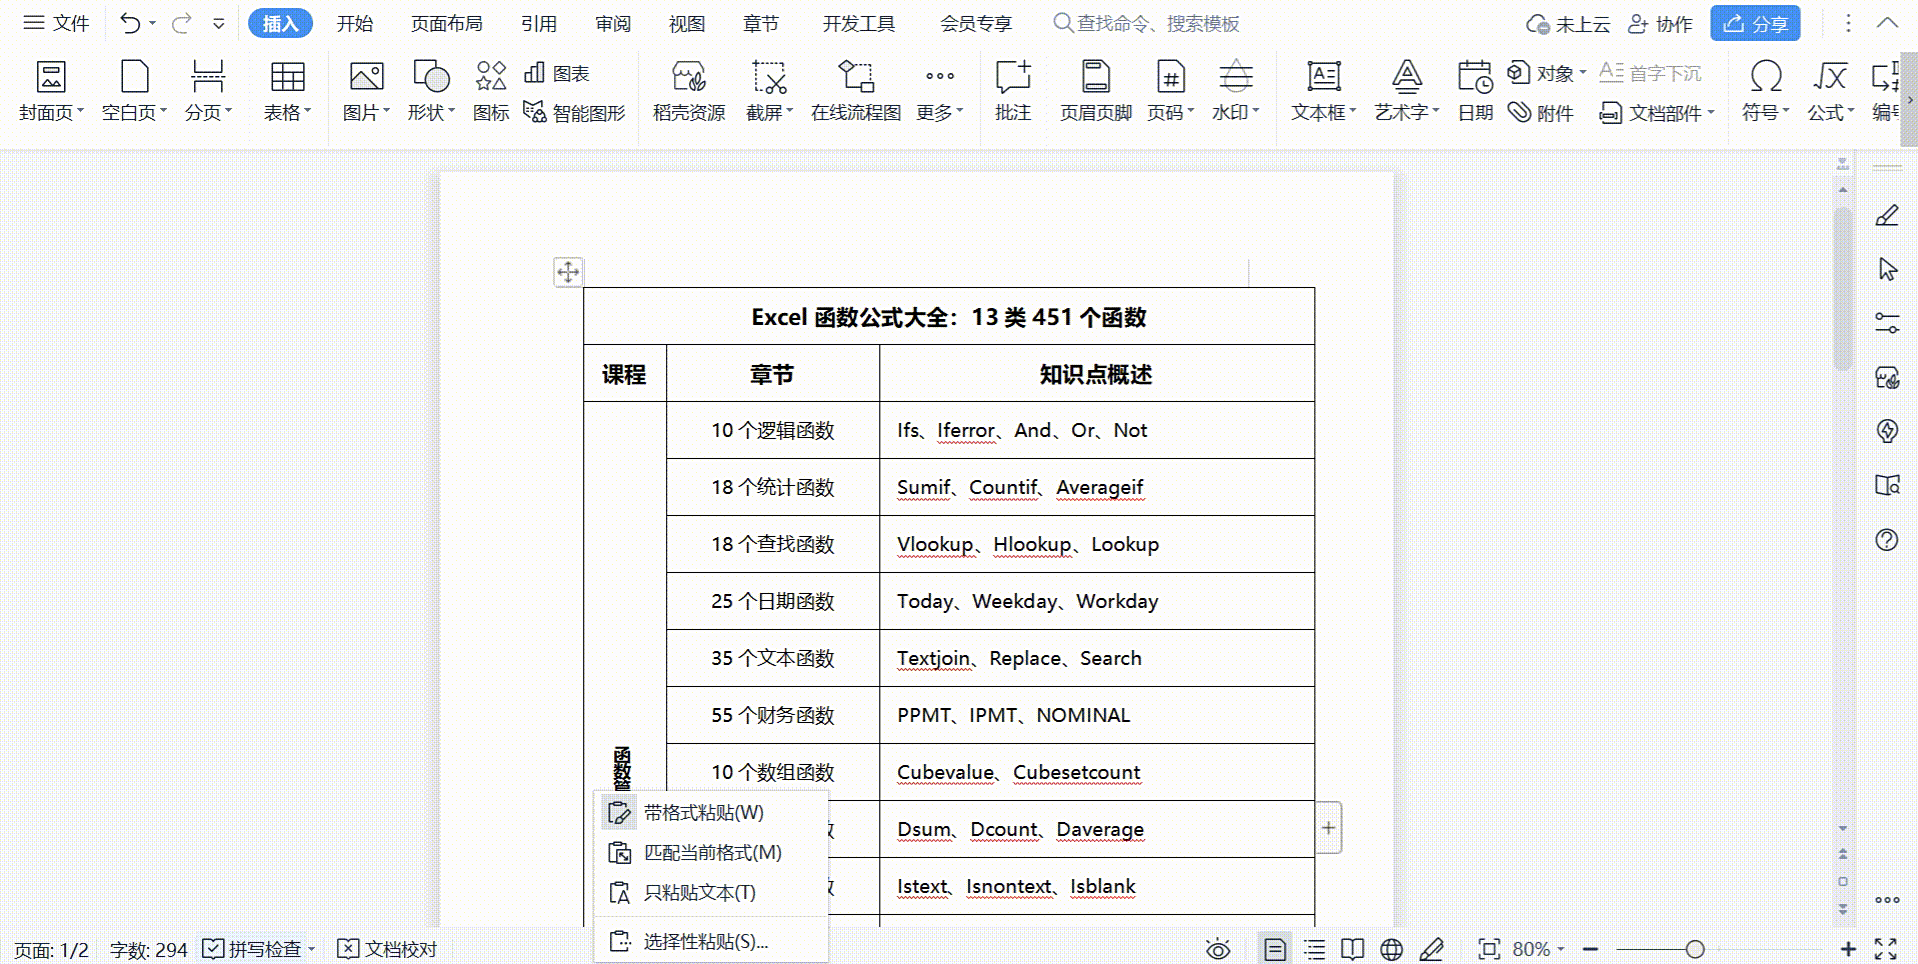Choose 只粘贴文本 from the paste menu
This screenshot has width=1918, height=964.
[698, 892]
